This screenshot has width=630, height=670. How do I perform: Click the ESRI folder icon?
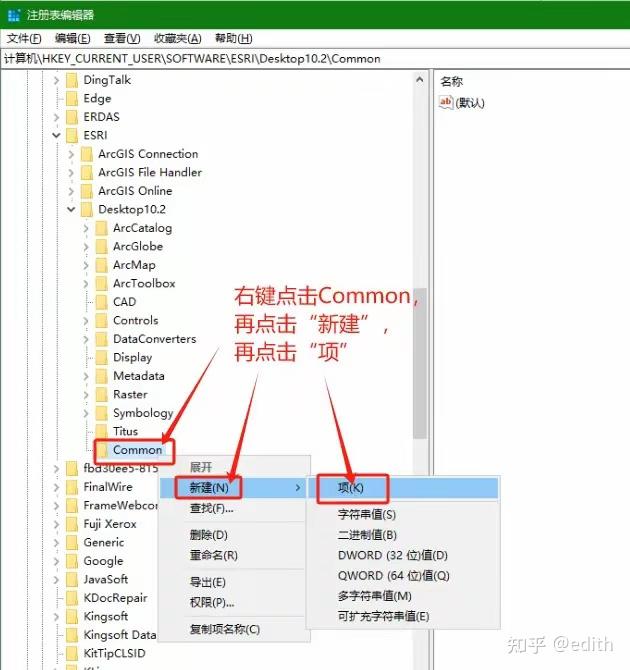72,135
